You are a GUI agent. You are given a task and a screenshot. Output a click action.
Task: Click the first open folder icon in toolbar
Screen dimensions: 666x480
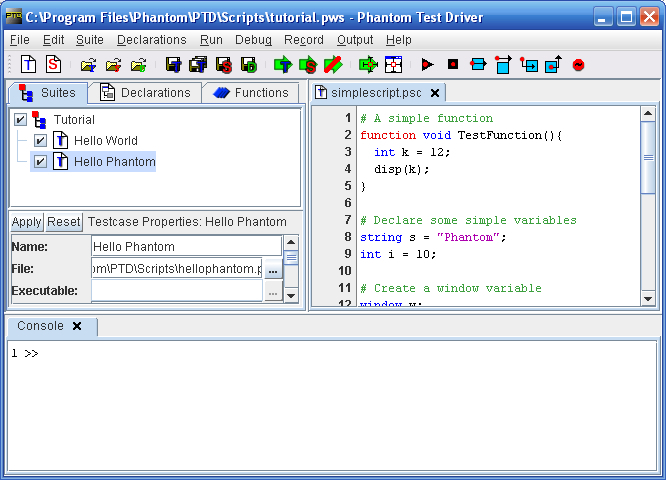click(x=88, y=65)
